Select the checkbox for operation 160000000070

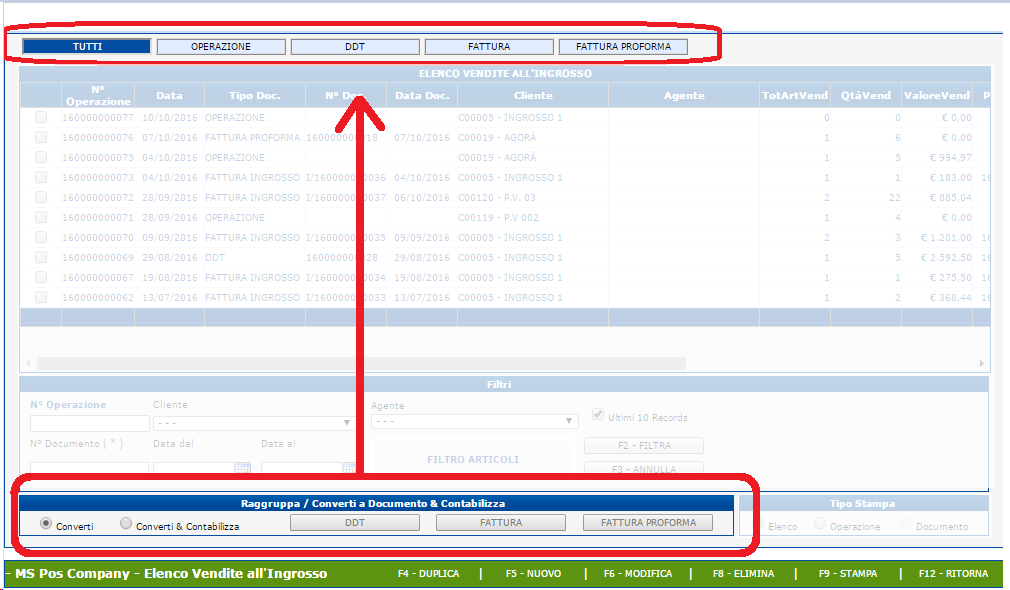coord(41,237)
